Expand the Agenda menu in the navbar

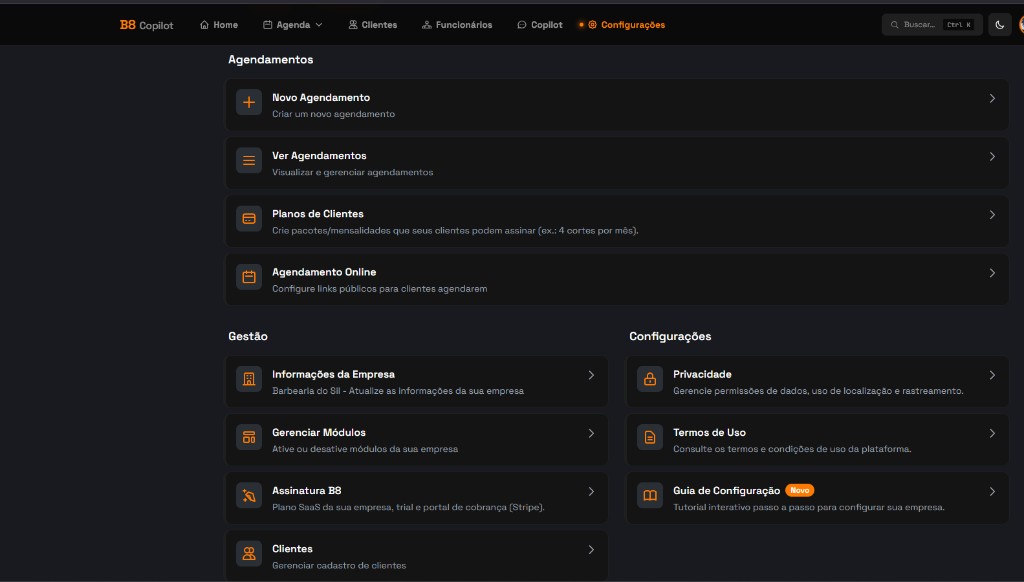click(292, 24)
